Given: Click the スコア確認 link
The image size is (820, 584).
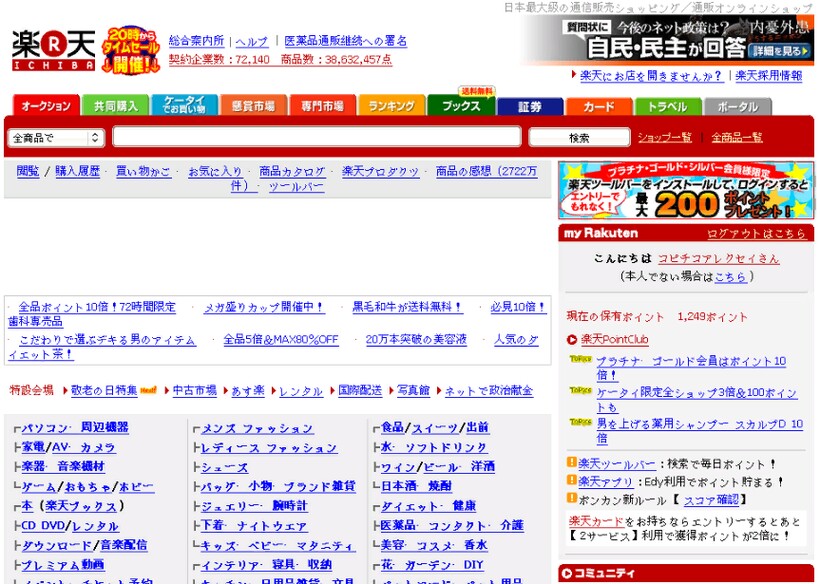Looking at the screenshot, I should [x=711, y=500].
